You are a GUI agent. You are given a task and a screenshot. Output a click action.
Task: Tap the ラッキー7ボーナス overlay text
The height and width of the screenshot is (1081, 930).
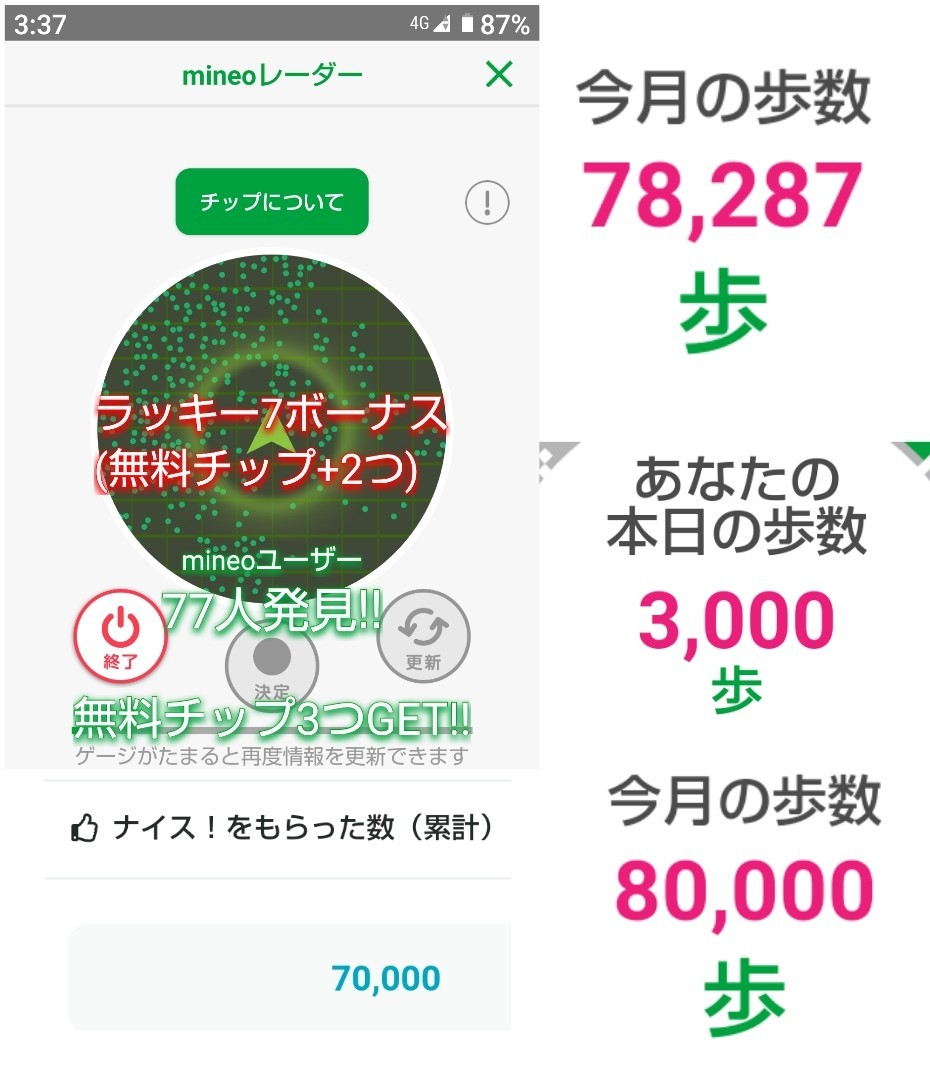(270, 414)
